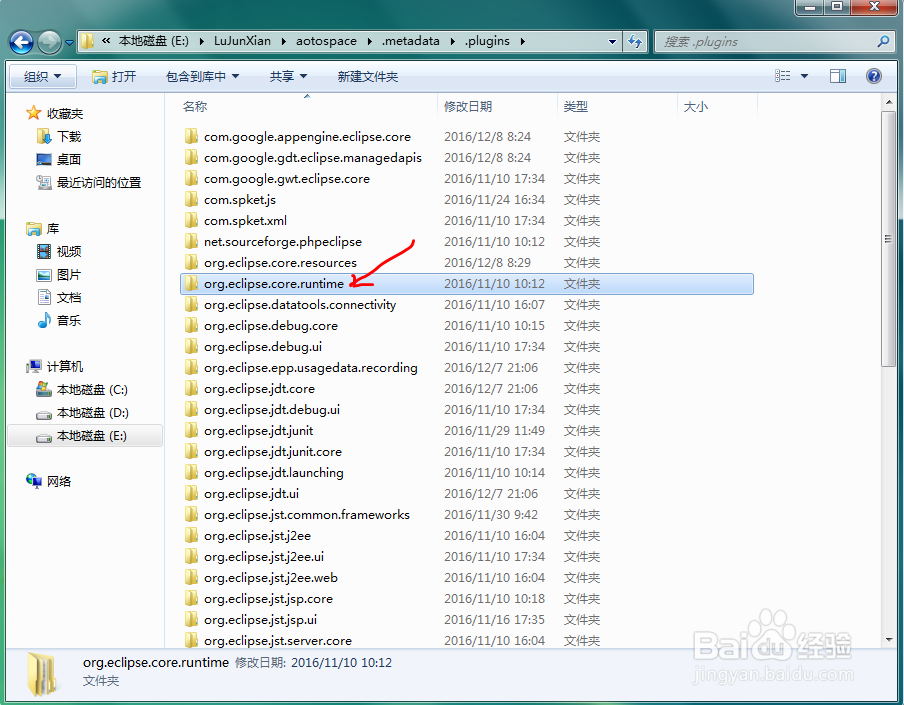Open the 共享 dropdown menu
Image resolution: width=904 pixels, height=705 pixels.
[x=288, y=77]
